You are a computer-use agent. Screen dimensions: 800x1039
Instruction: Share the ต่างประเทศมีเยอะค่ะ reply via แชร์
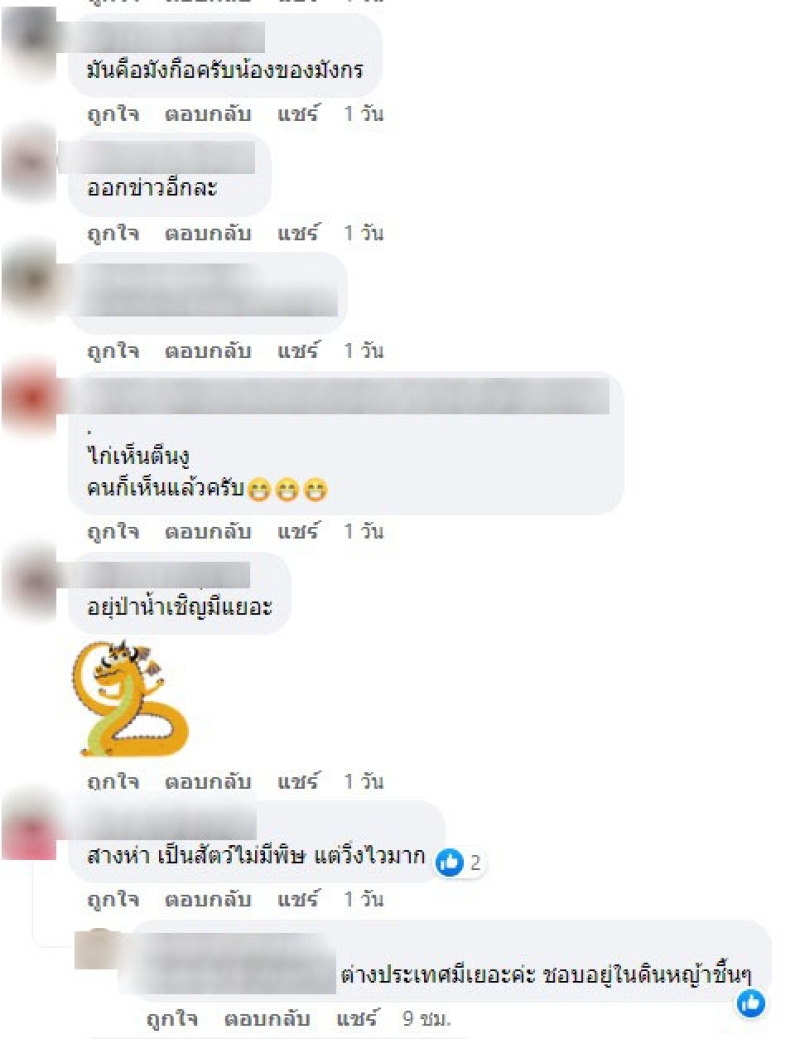click(357, 1018)
